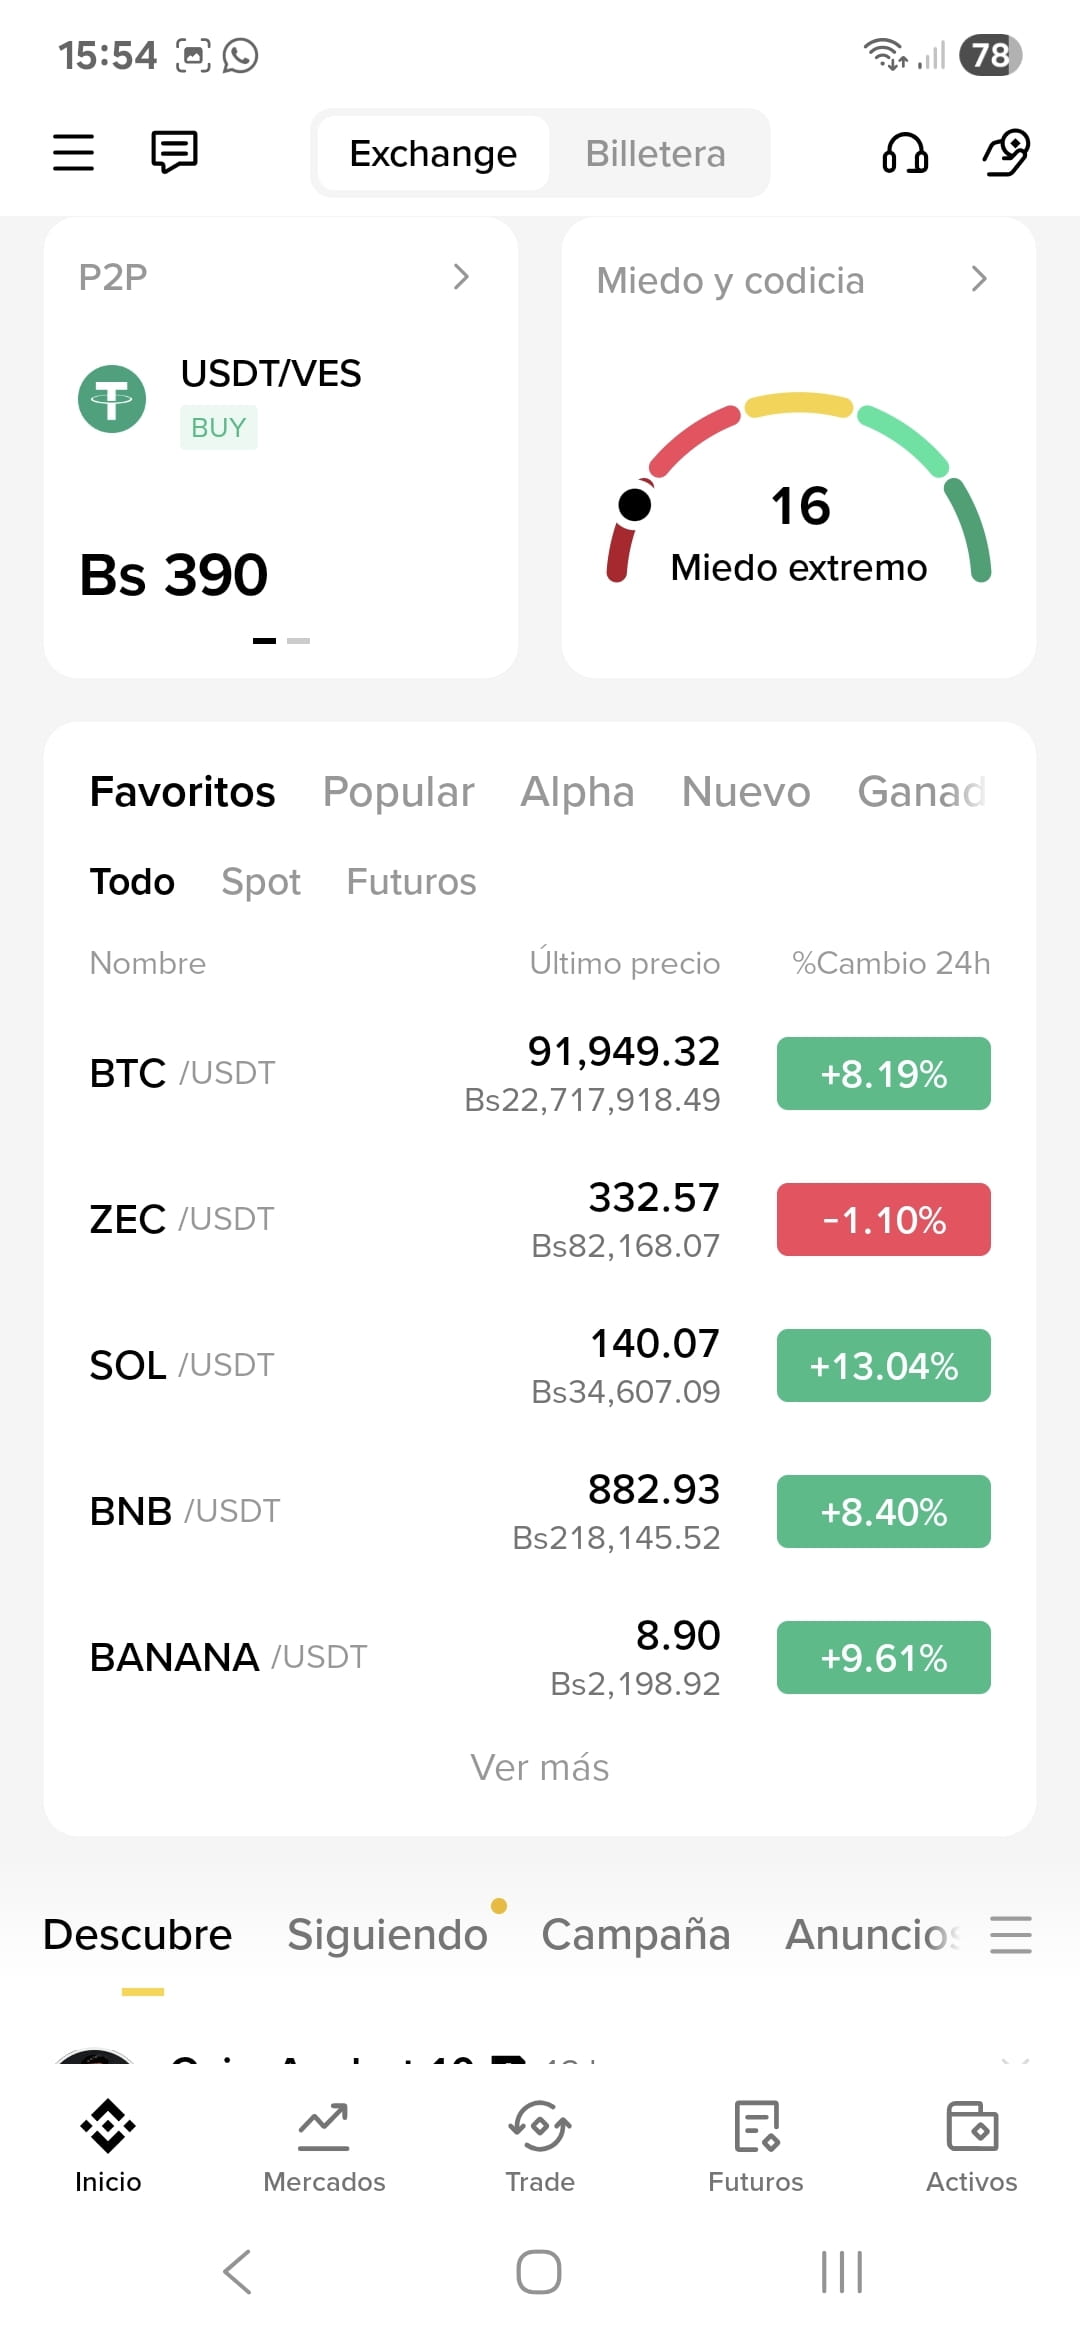This screenshot has height=2340, width=1080.
Task: Open Activos wallet icon in bottom bar
Action: pos(972,2126)
